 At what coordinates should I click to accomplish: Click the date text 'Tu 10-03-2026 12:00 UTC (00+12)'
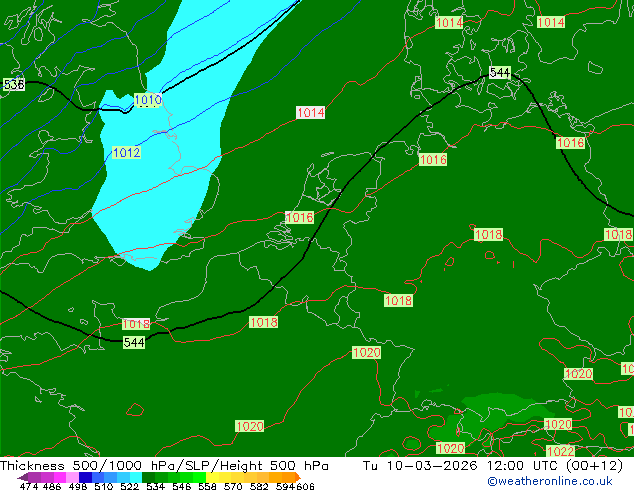pyautogui.click(x=493, y=466)
